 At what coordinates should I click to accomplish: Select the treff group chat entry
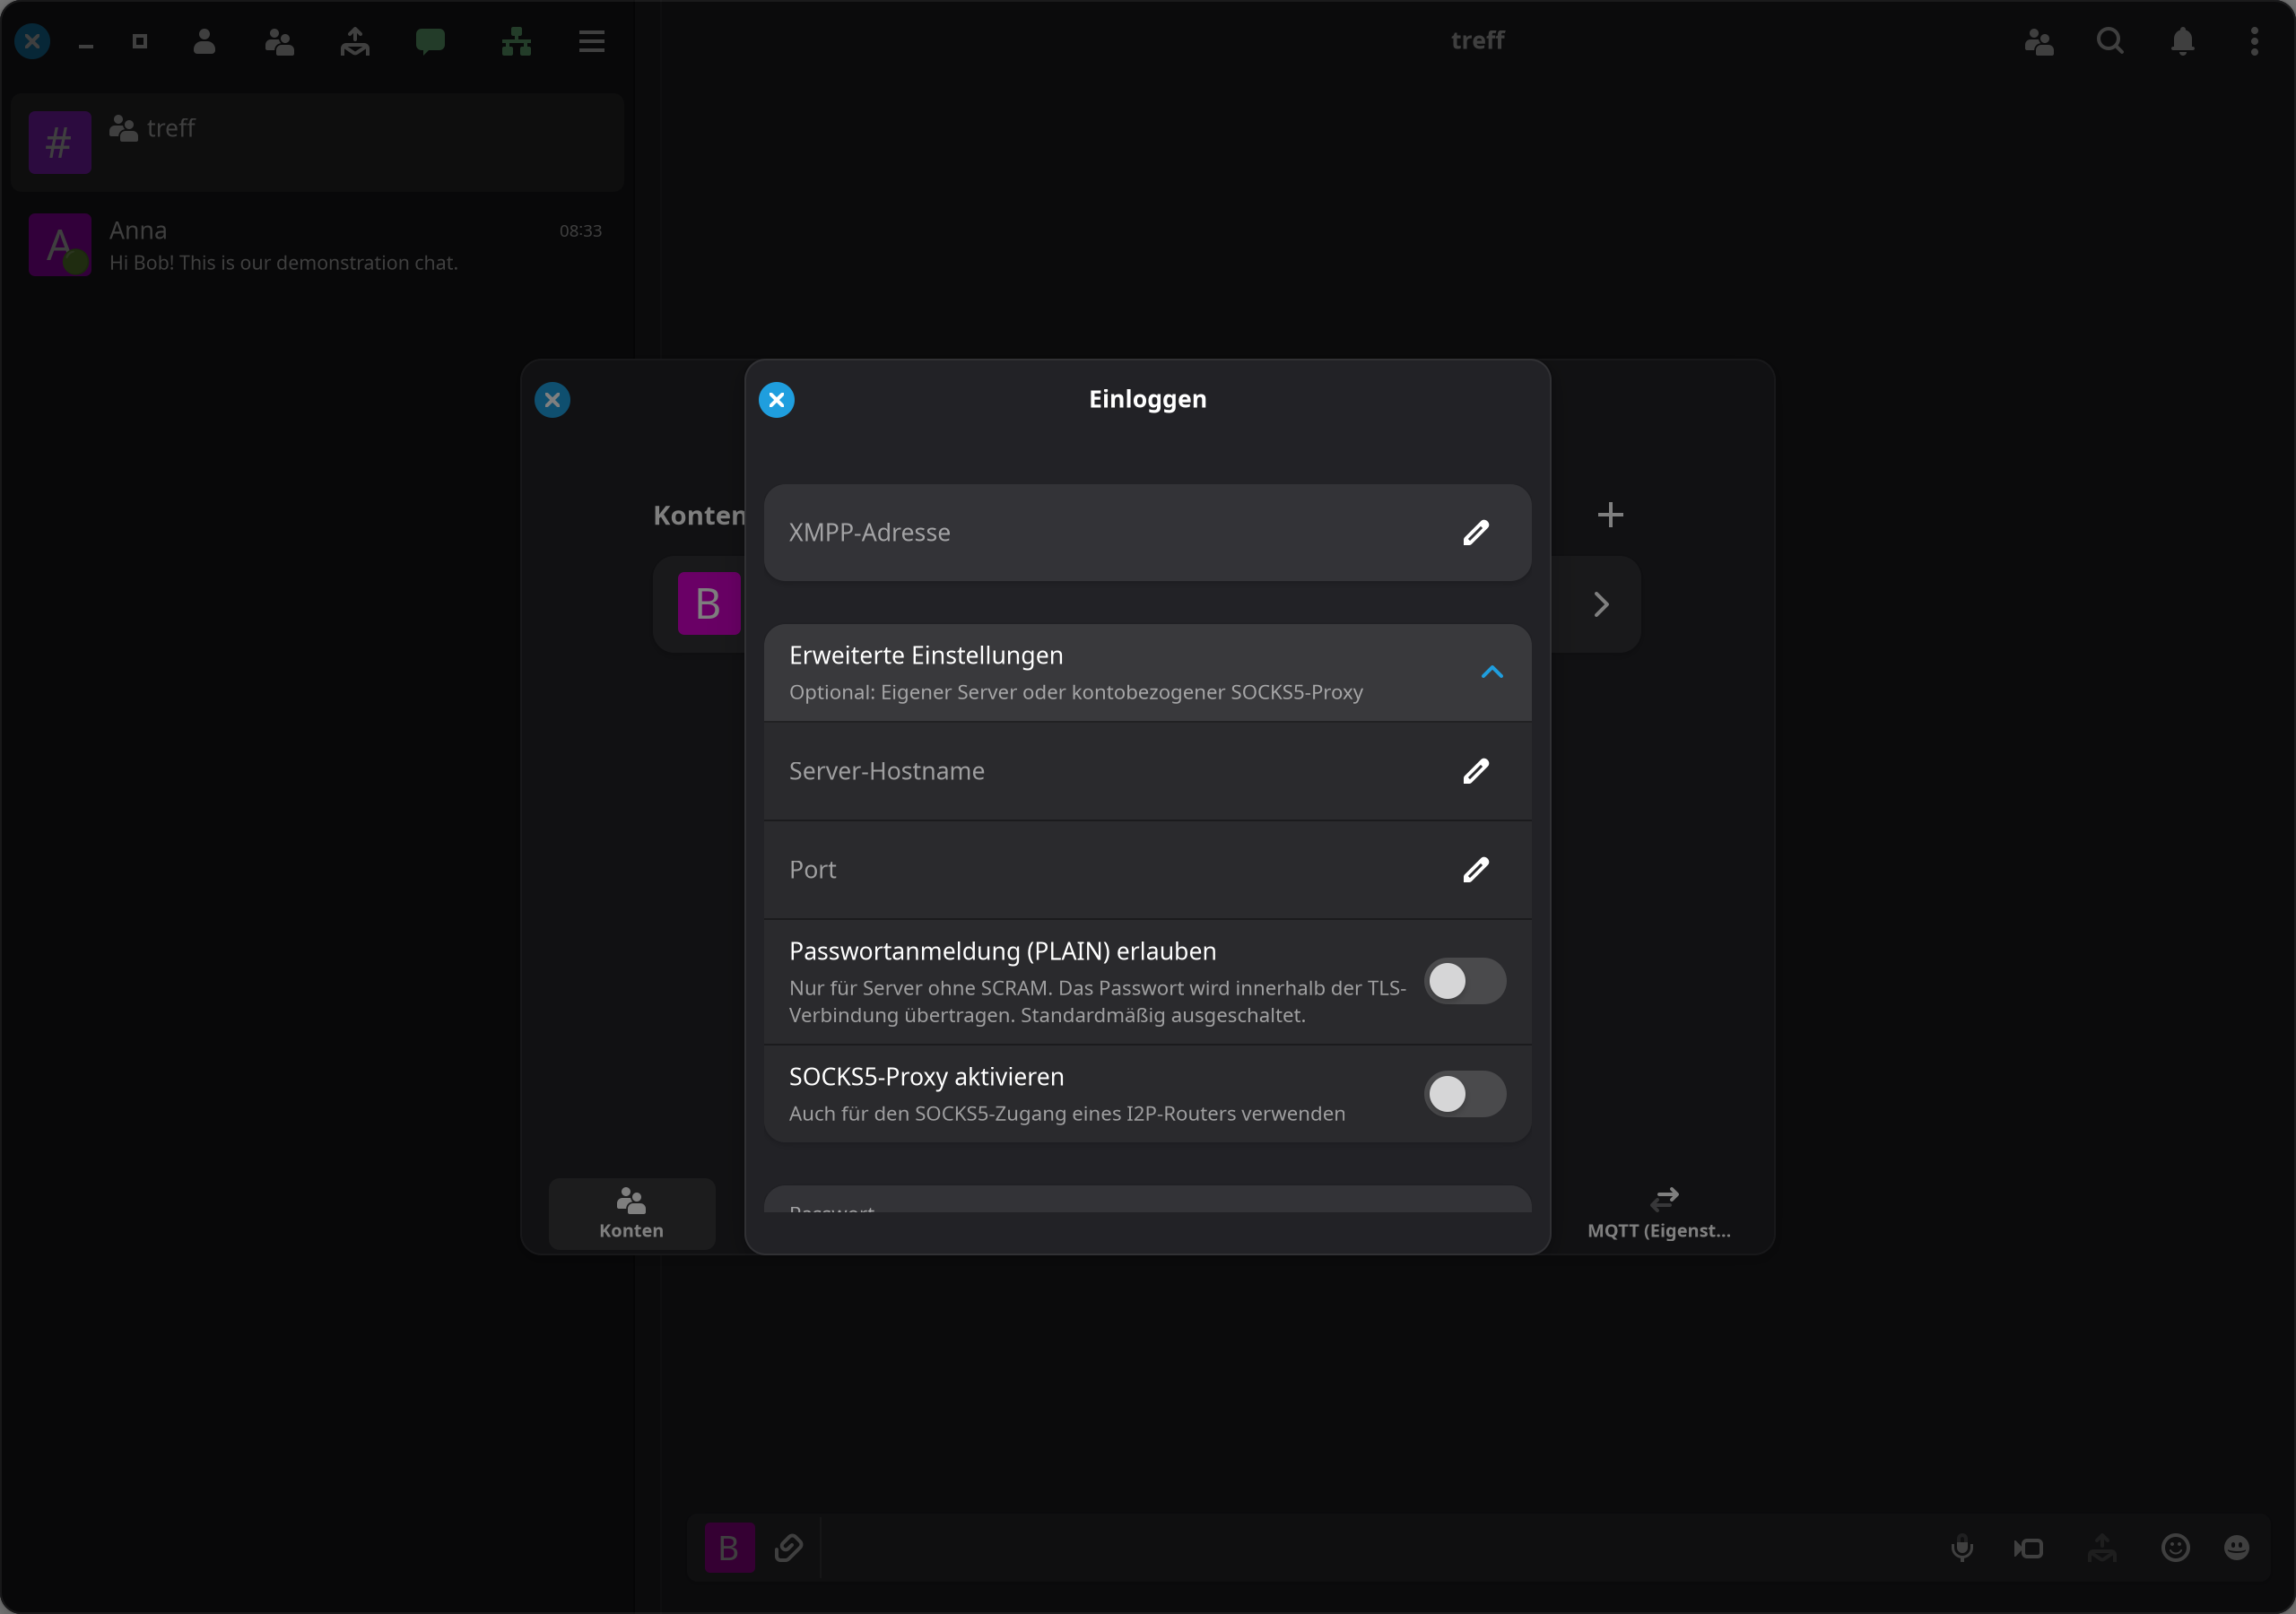[318, 142]
